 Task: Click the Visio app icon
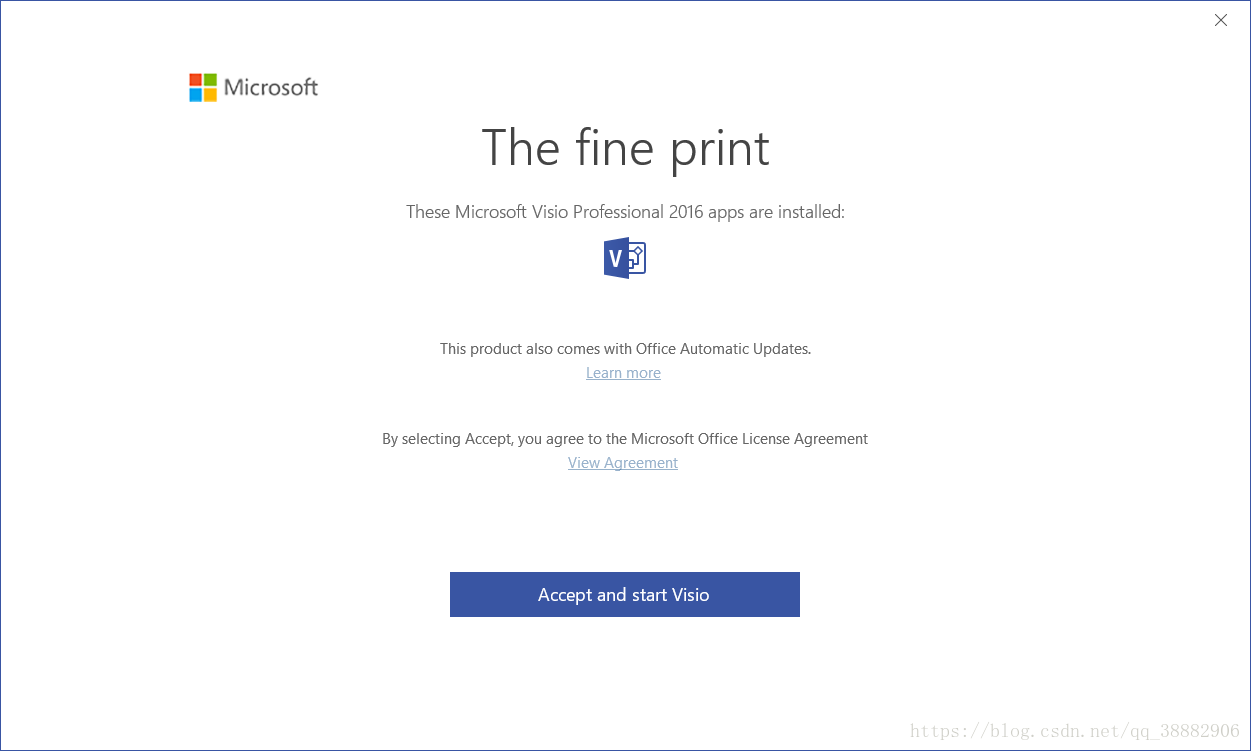click(625, 258)
